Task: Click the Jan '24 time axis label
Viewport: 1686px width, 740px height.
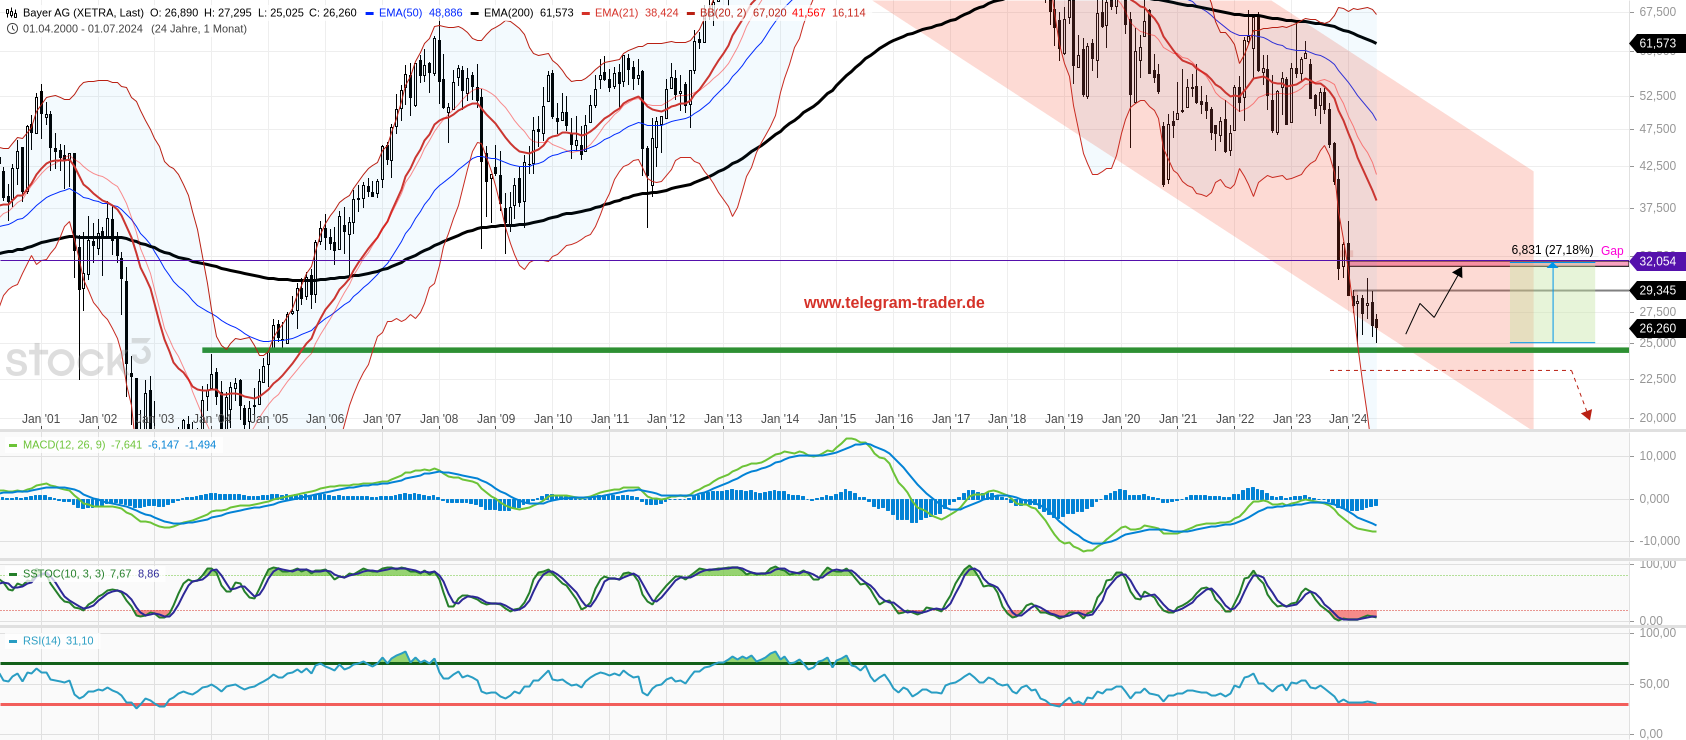Action: coord(1348,419)
